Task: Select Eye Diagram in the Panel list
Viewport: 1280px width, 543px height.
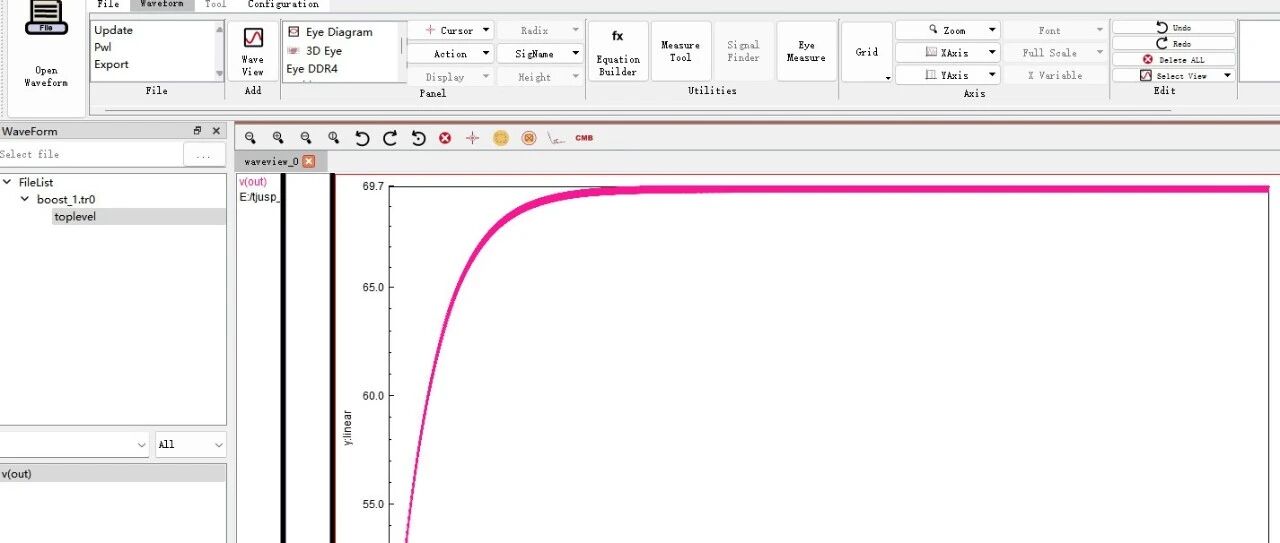Action: pyautogui.click(x=338, y=32)
